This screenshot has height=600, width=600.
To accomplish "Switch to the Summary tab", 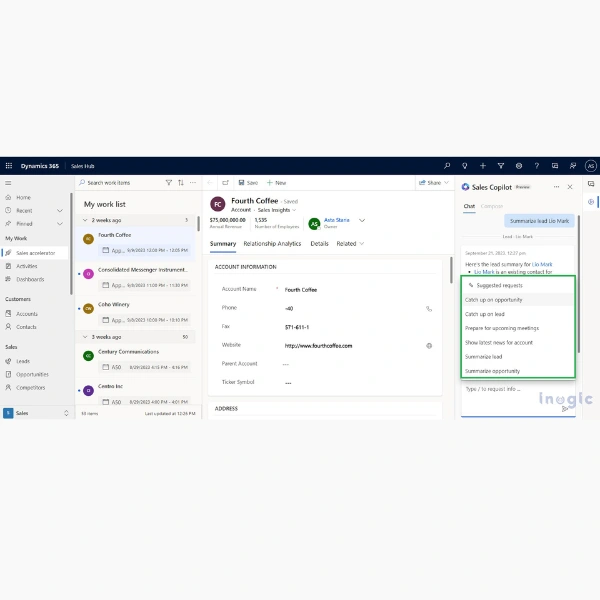I will [223, 244].
